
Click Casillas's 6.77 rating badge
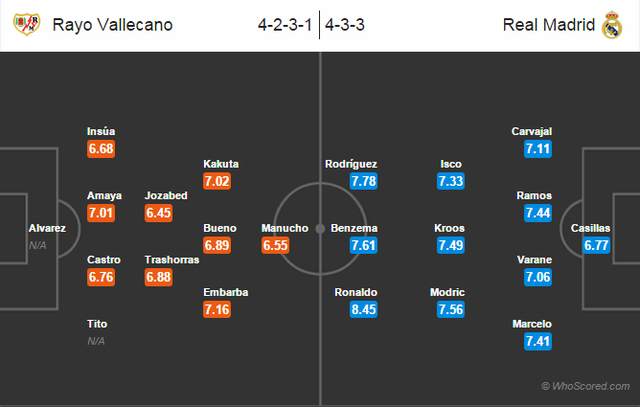click(596, 245)
